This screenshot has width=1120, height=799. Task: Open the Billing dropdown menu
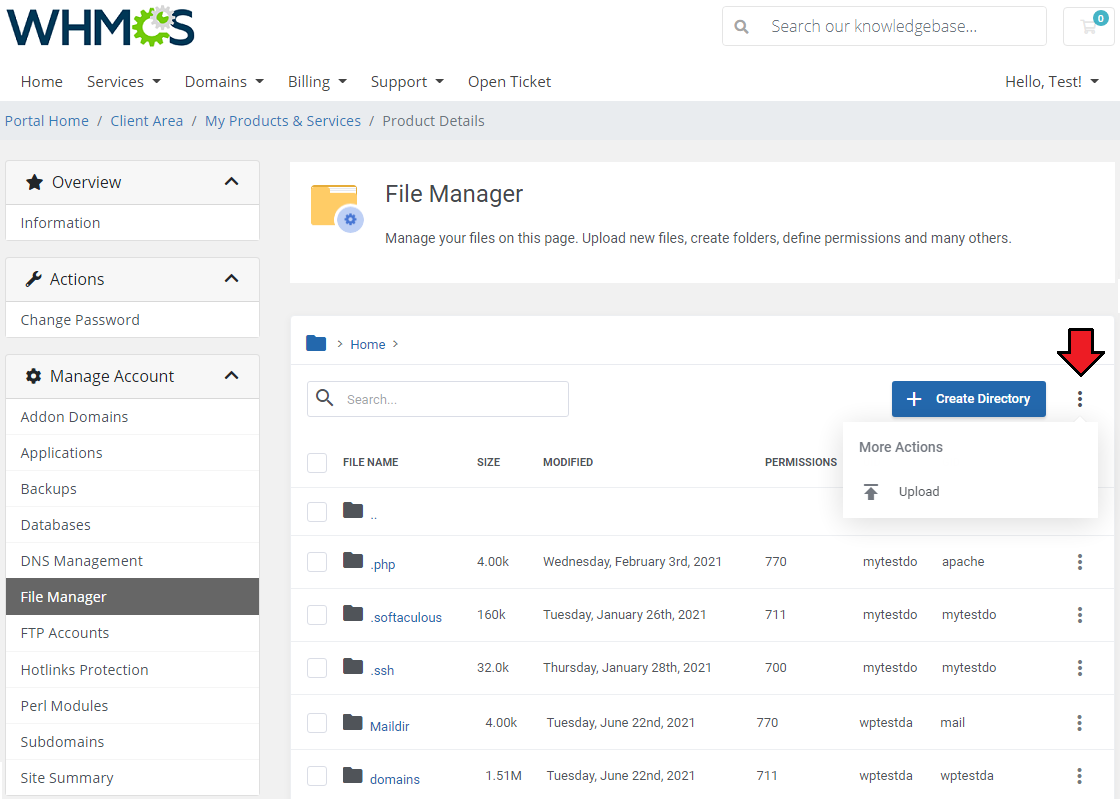pyautogui.click(x=317, y=82)
